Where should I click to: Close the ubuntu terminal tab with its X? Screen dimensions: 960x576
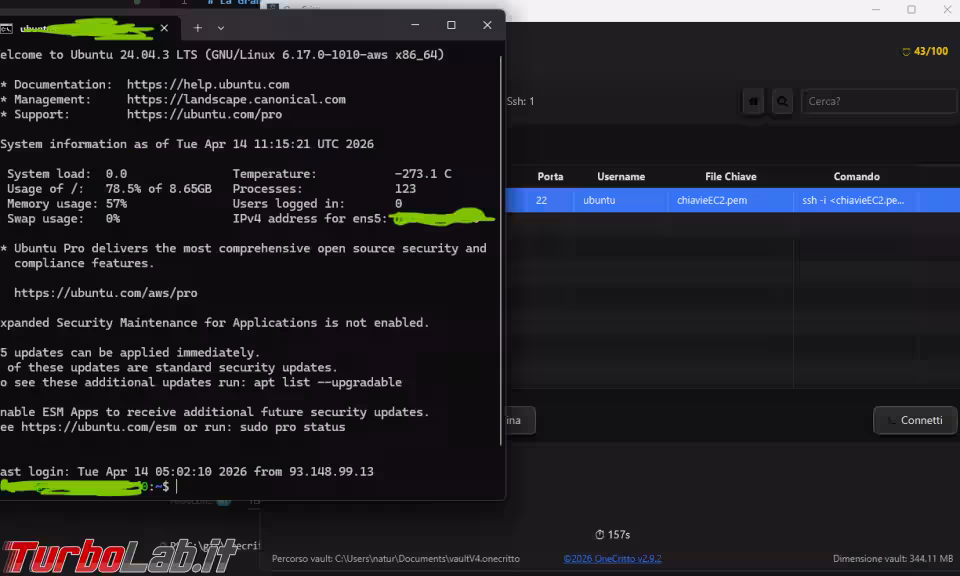tap(165, 28)
